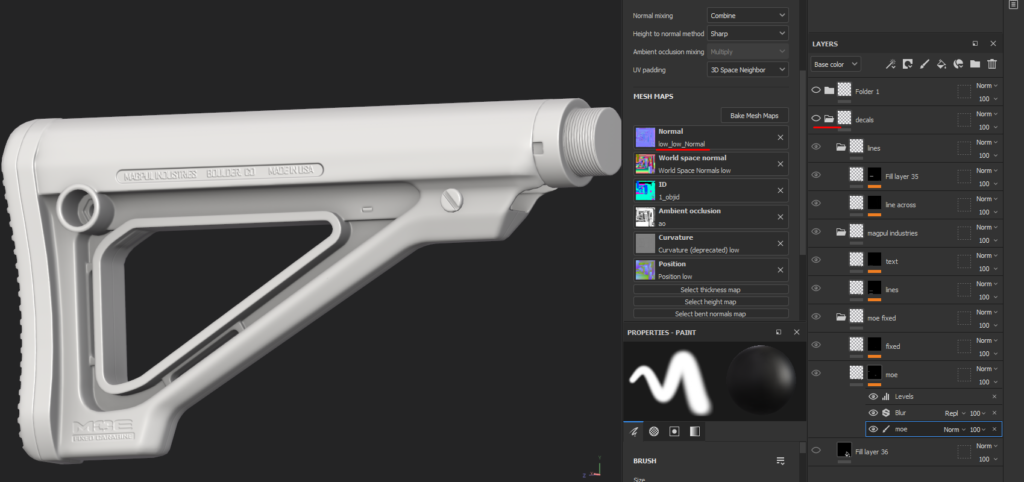
Task: Toggle visibility of moe paint effect
Action: tap(873, 429)
